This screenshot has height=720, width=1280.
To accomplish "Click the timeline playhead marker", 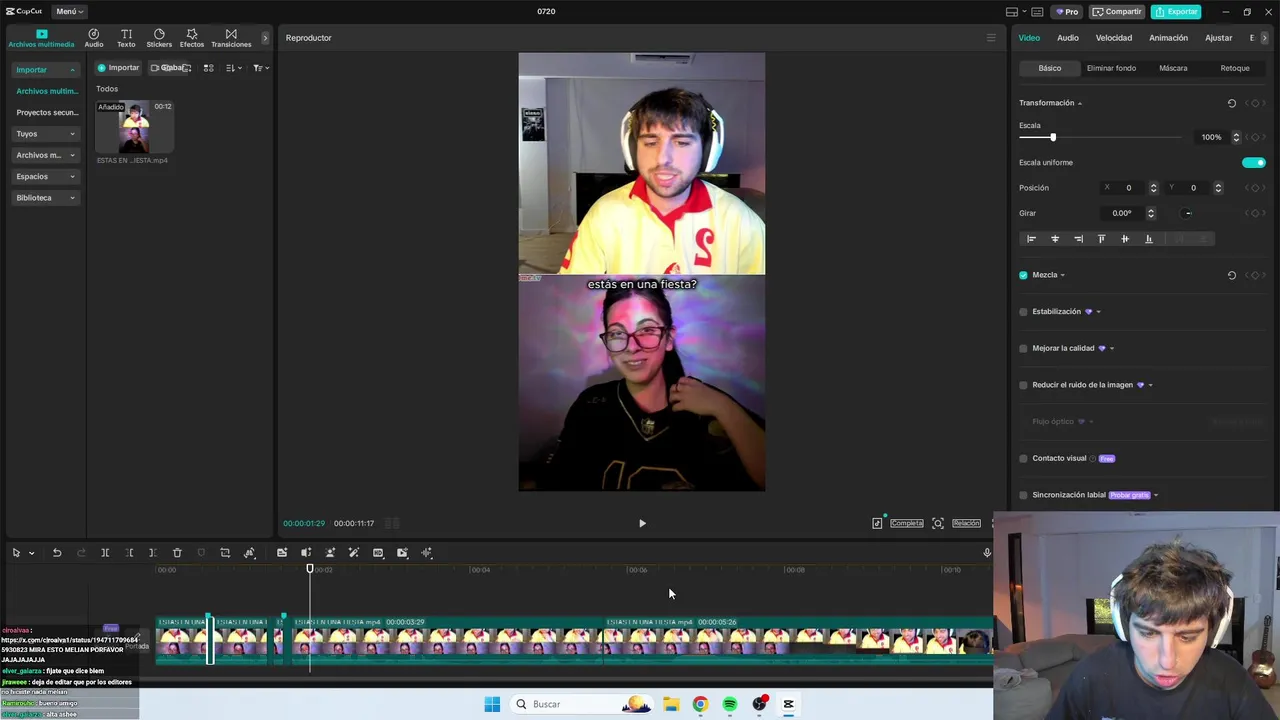I will point(310,569).
